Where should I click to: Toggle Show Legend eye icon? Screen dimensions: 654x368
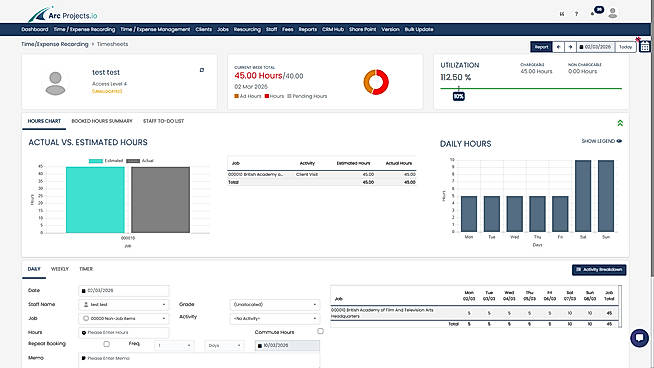(619, 141)
